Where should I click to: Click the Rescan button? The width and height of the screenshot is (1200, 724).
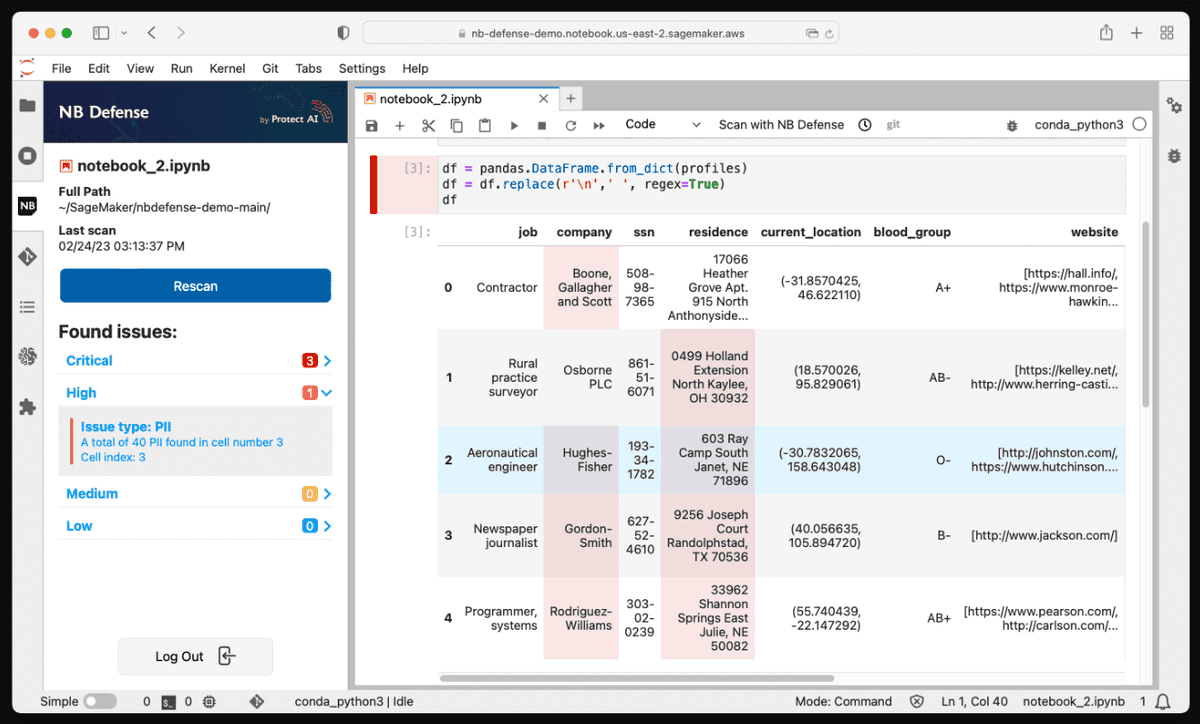coord(195,286)
